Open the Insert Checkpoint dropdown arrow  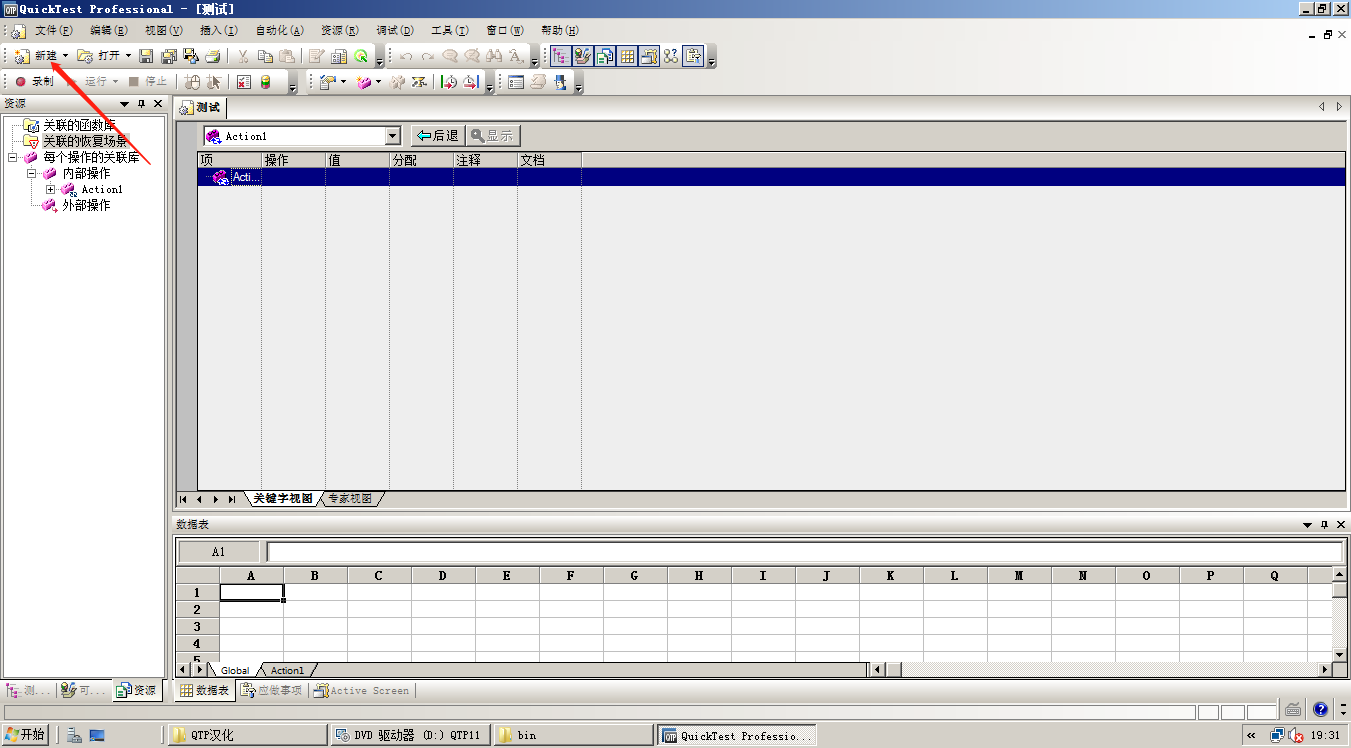343,82
